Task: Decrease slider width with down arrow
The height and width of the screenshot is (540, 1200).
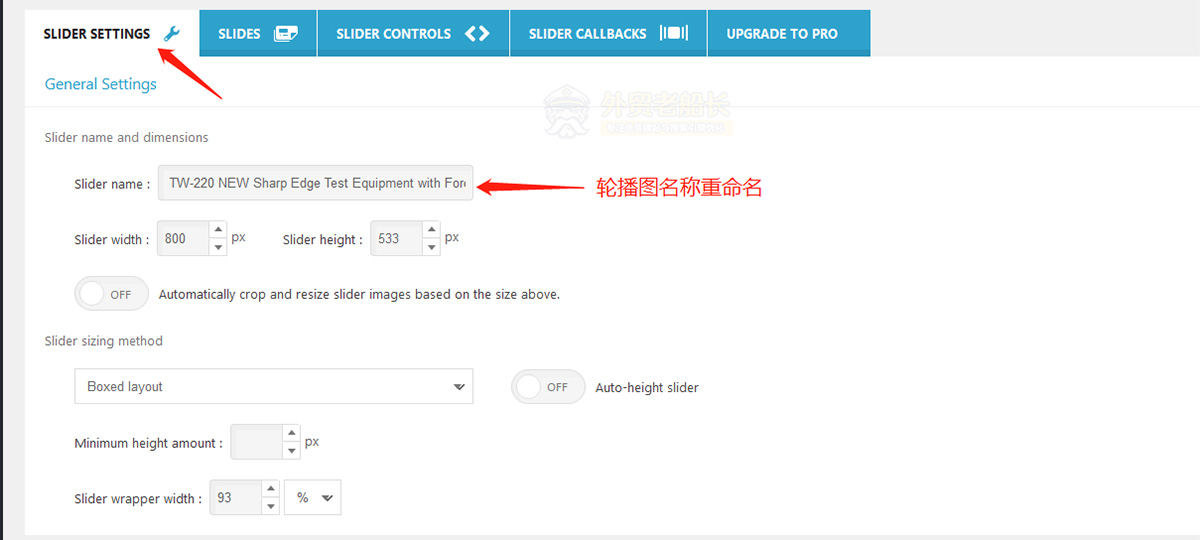Action: point(218,247)
